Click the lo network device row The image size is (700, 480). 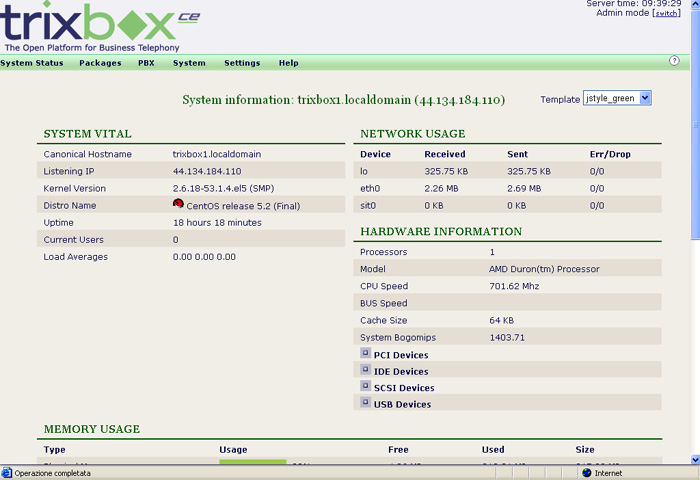507,171
